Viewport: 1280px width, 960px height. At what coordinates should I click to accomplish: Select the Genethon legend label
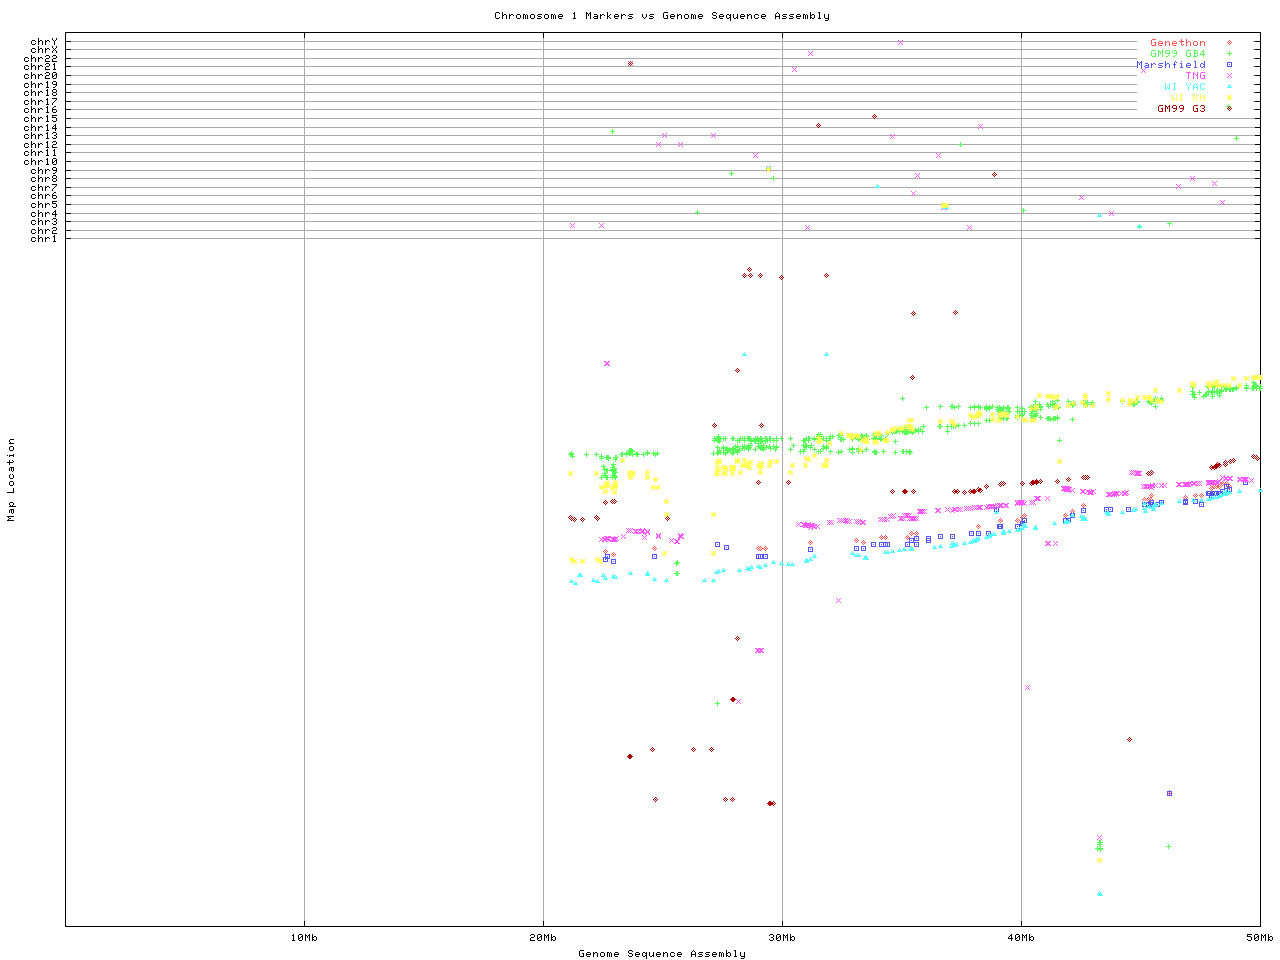pos(1177,43)
